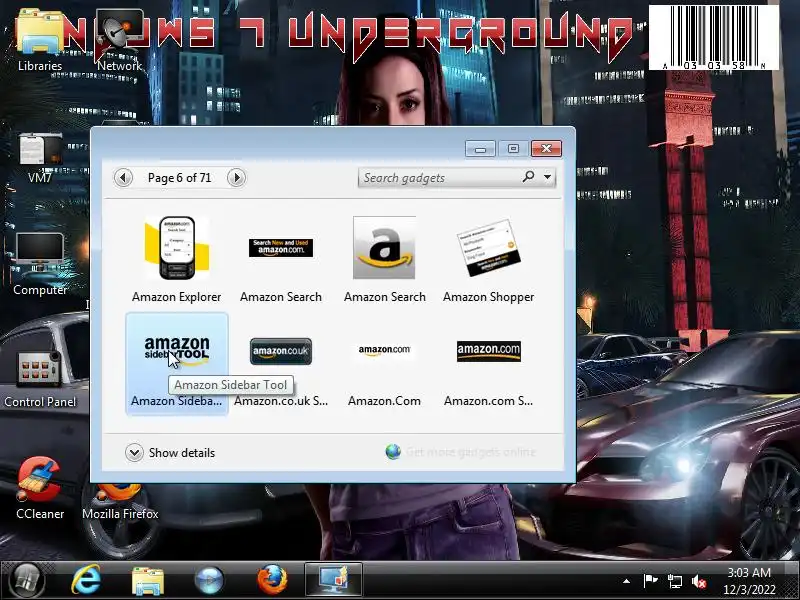This screenshot has width=800, height=600.
Task: Show hidden tray icons arrow
Action: (627, 581)
